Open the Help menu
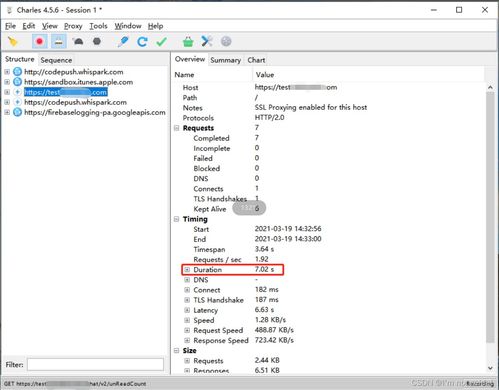The image size is (499, 390). point(155,26)
